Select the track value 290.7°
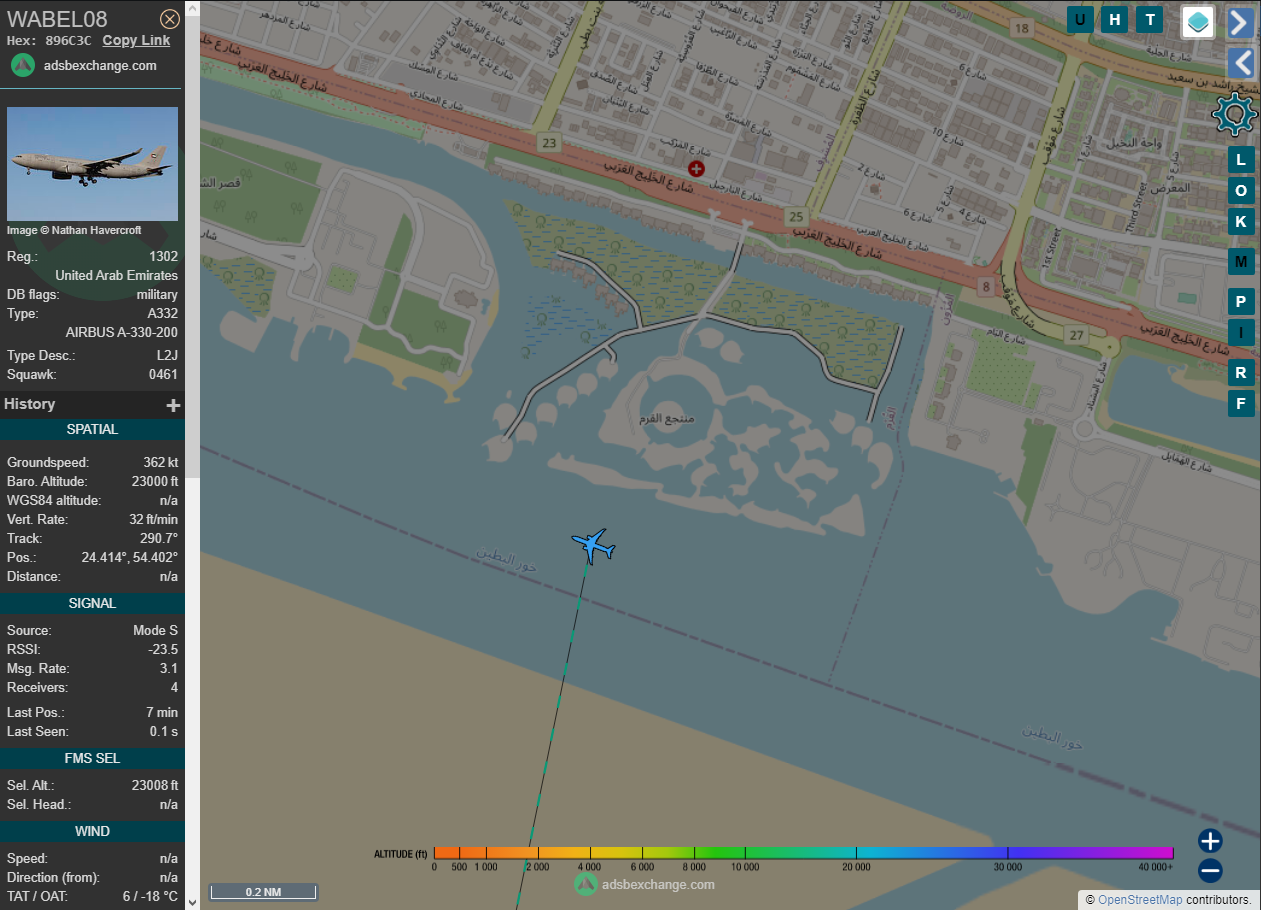Screen dimensions: 1261x910 point(160,538)
